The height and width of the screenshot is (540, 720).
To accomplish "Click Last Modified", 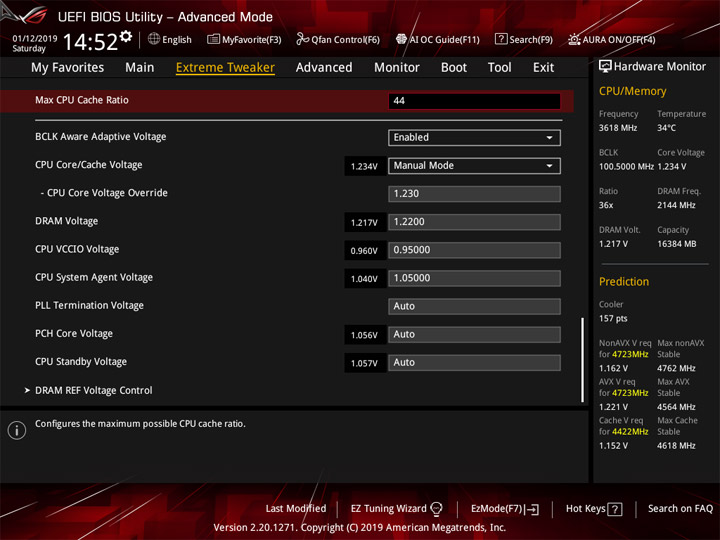I will click(296, 509).
